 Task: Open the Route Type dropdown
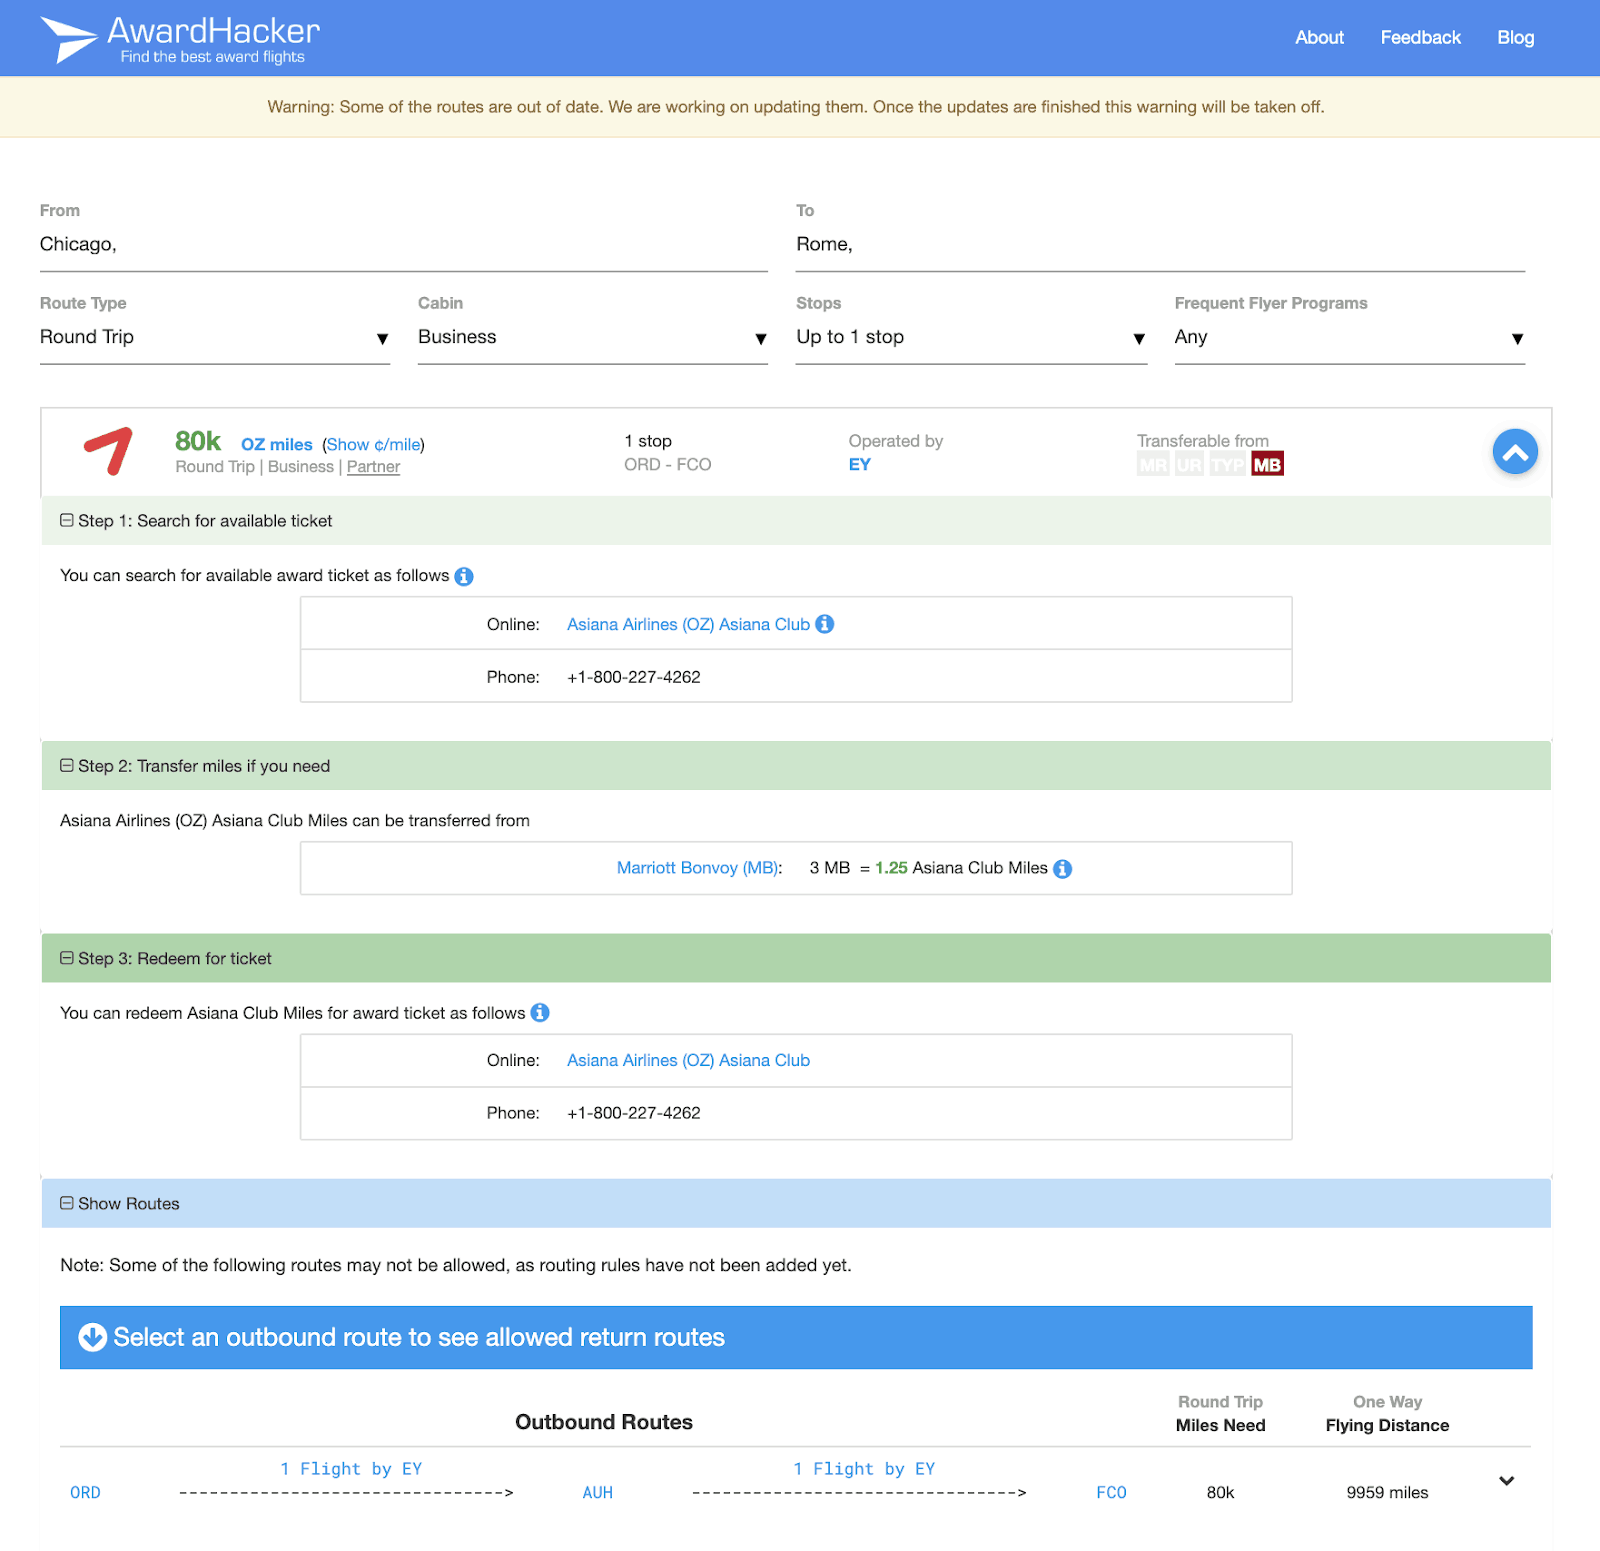(215, 337)
